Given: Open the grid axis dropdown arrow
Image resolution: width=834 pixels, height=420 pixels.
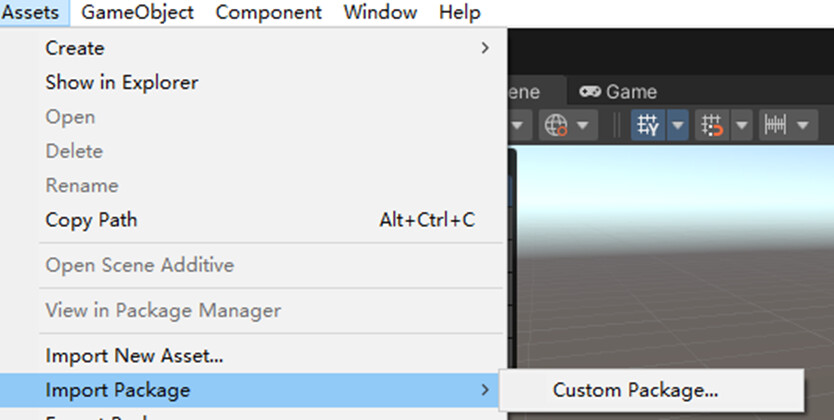Looking at the screenshot, I should (x=678, y=125).
